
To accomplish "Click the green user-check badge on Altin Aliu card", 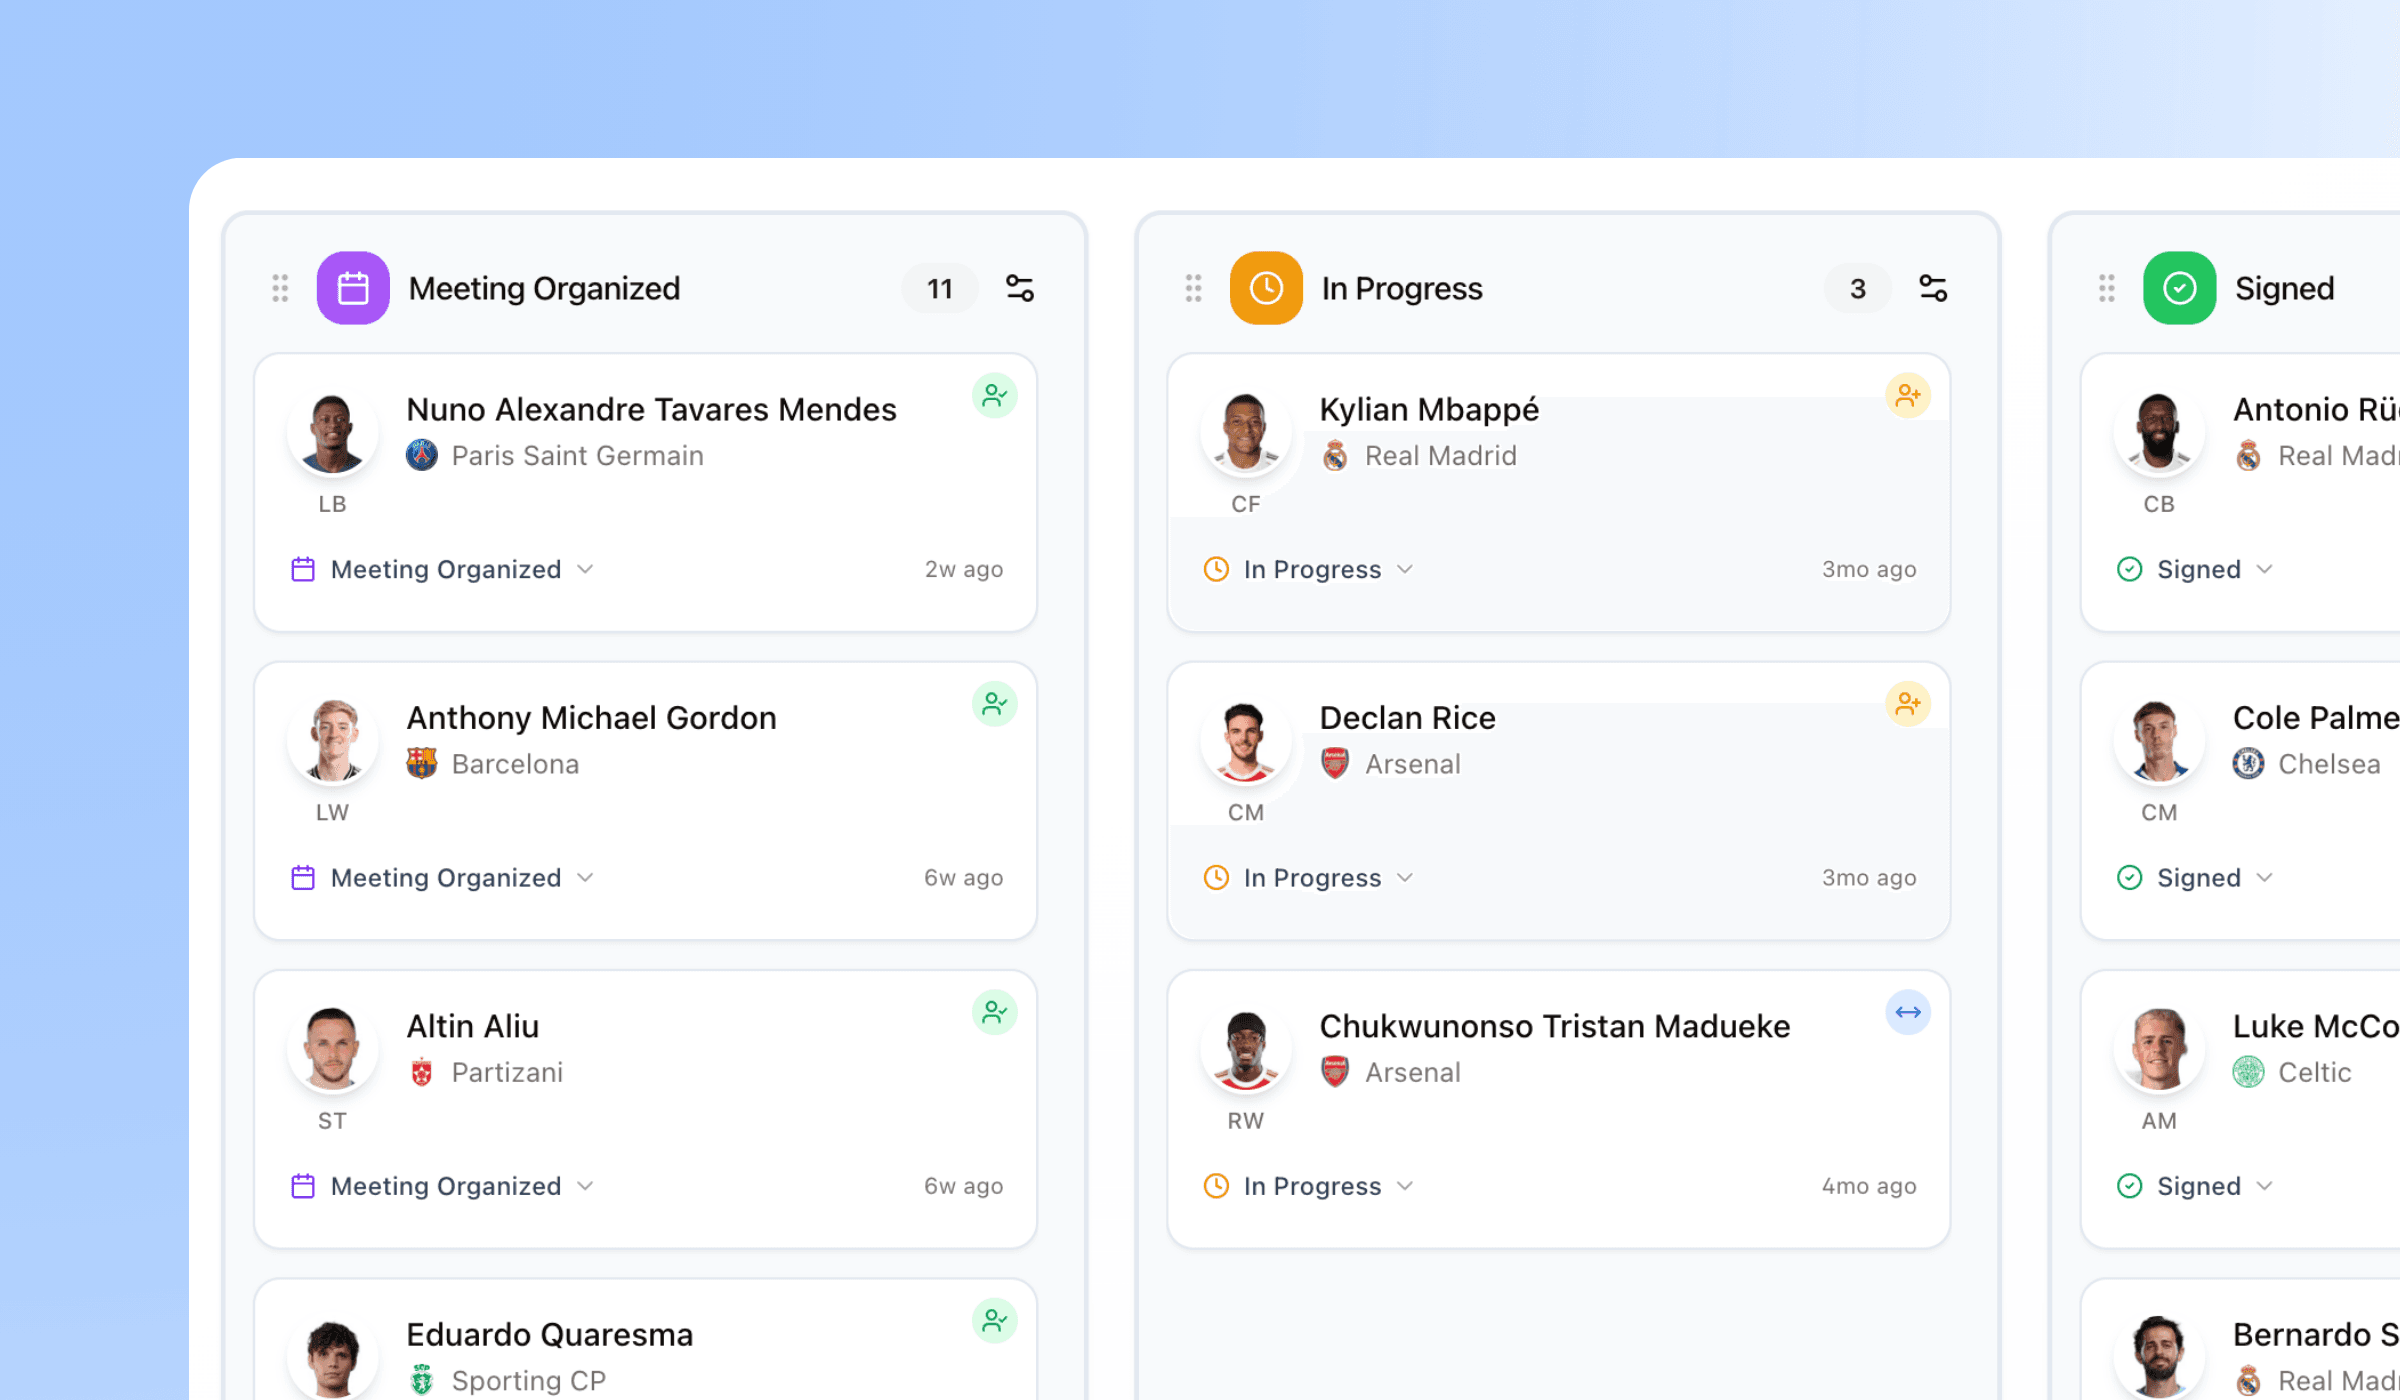I will click(995, 1012).
